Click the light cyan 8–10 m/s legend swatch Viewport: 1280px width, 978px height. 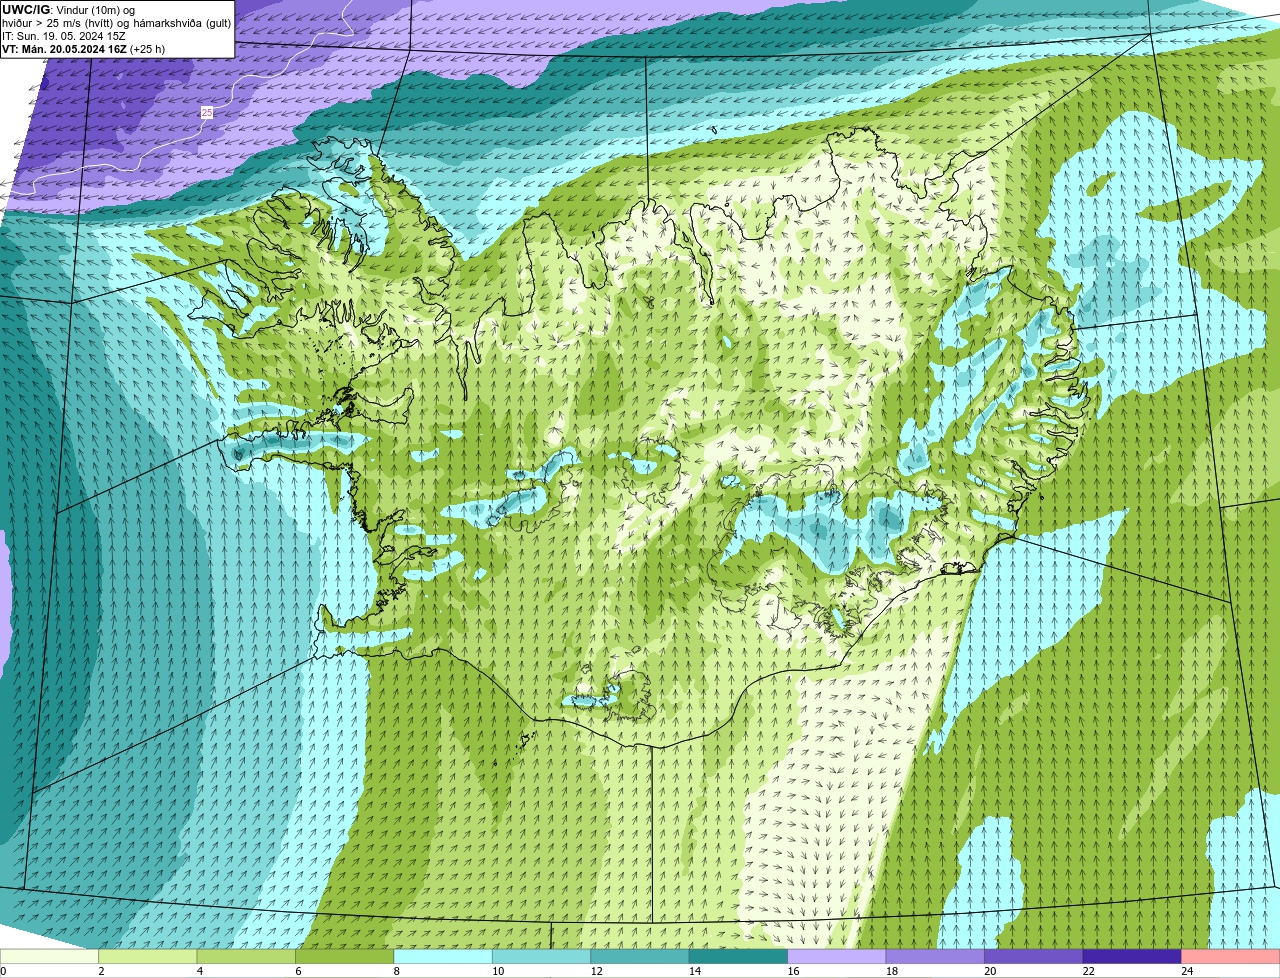point(444,956)
